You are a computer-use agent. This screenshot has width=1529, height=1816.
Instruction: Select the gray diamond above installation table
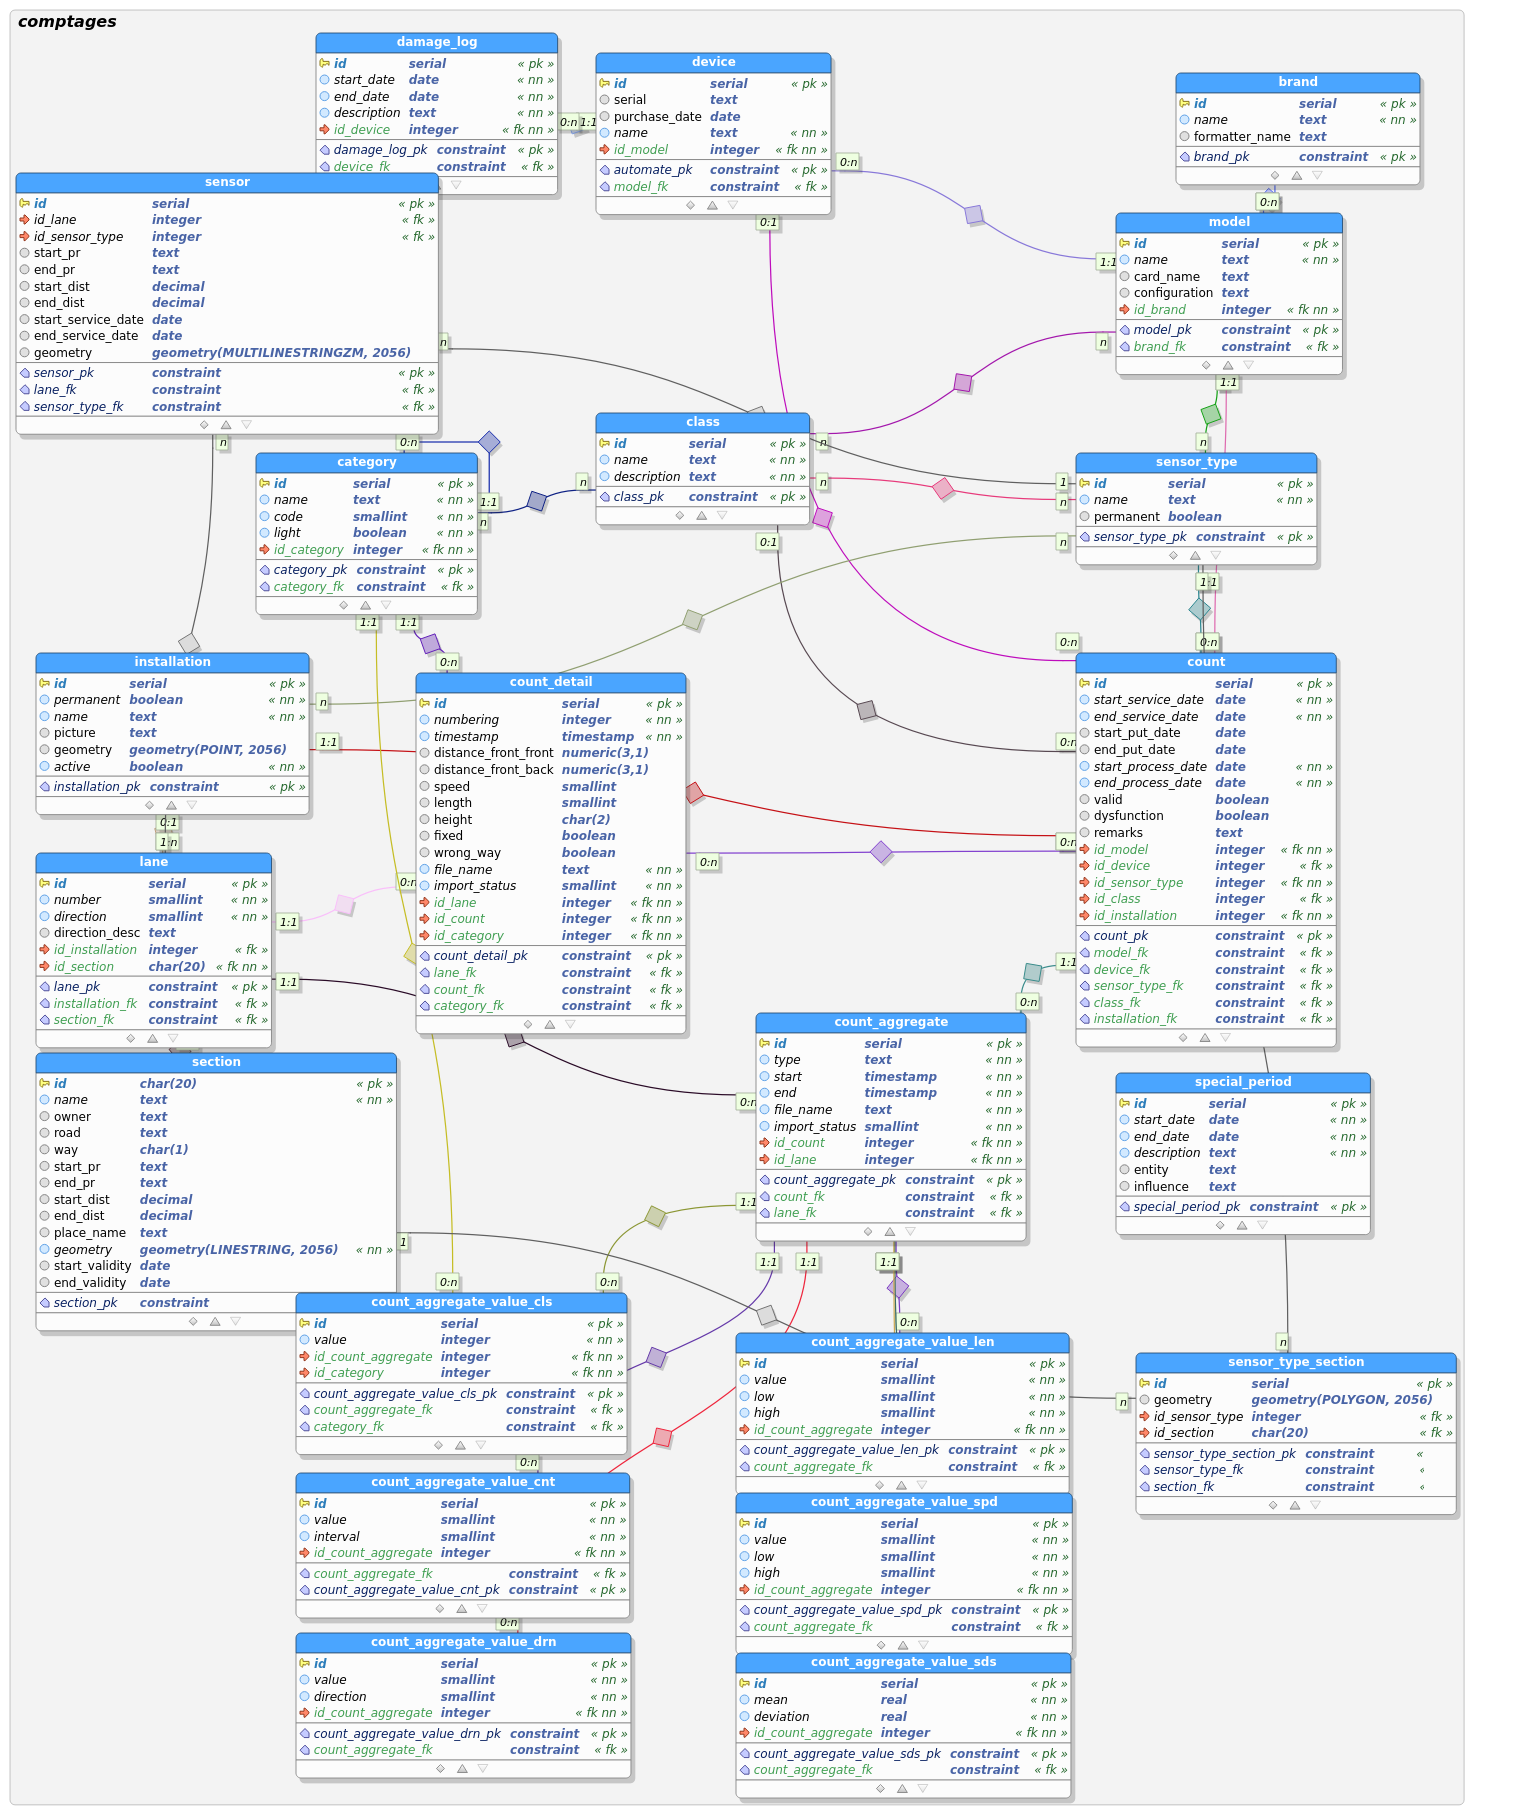[189, 643]
